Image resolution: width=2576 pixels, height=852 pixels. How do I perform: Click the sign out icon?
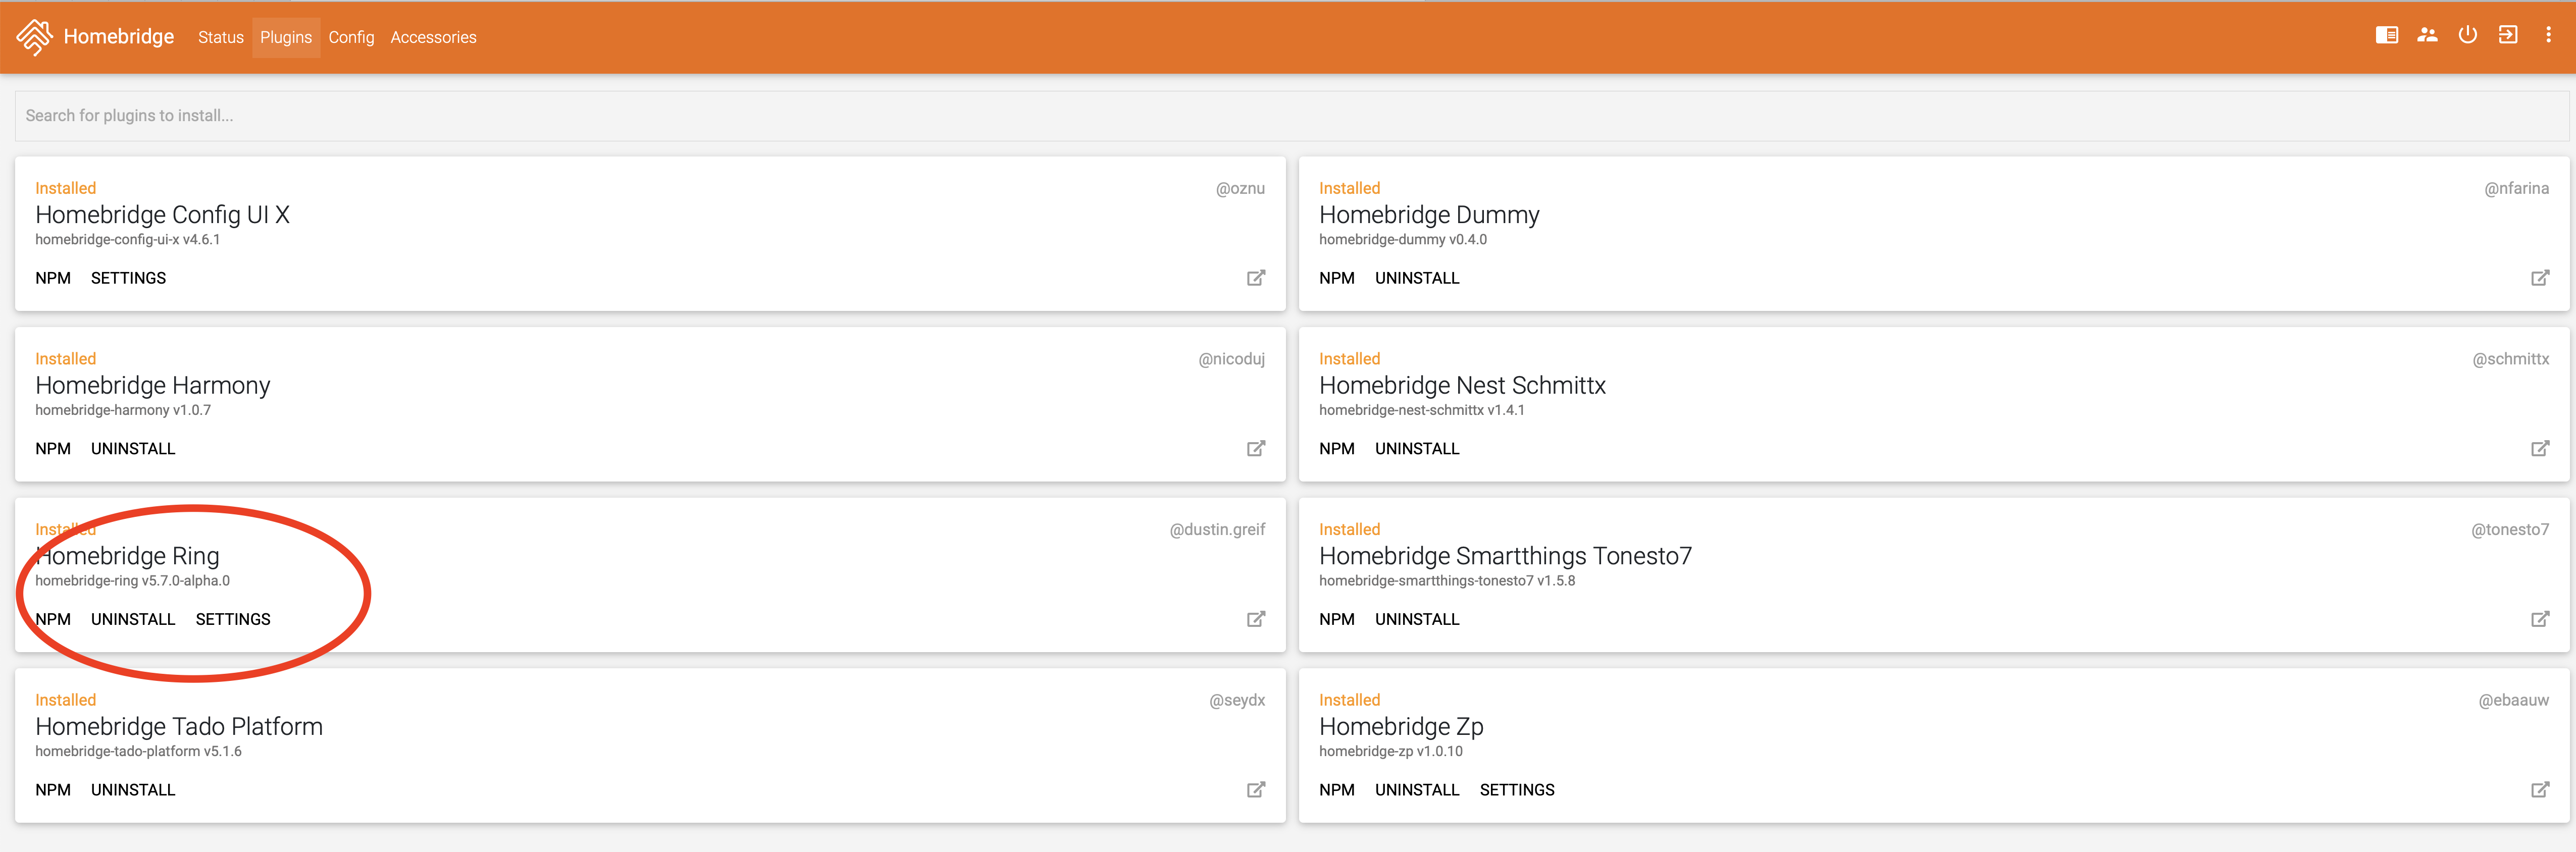click(x=2508, y=35)
